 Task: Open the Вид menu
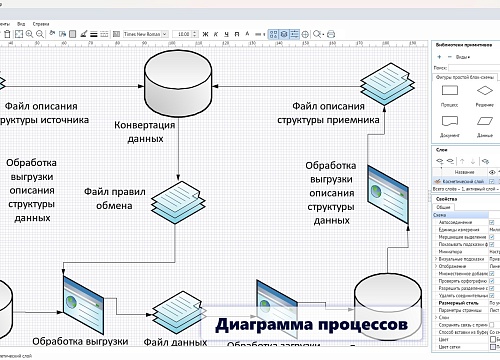pyautogui.click(x=21, y=24)
